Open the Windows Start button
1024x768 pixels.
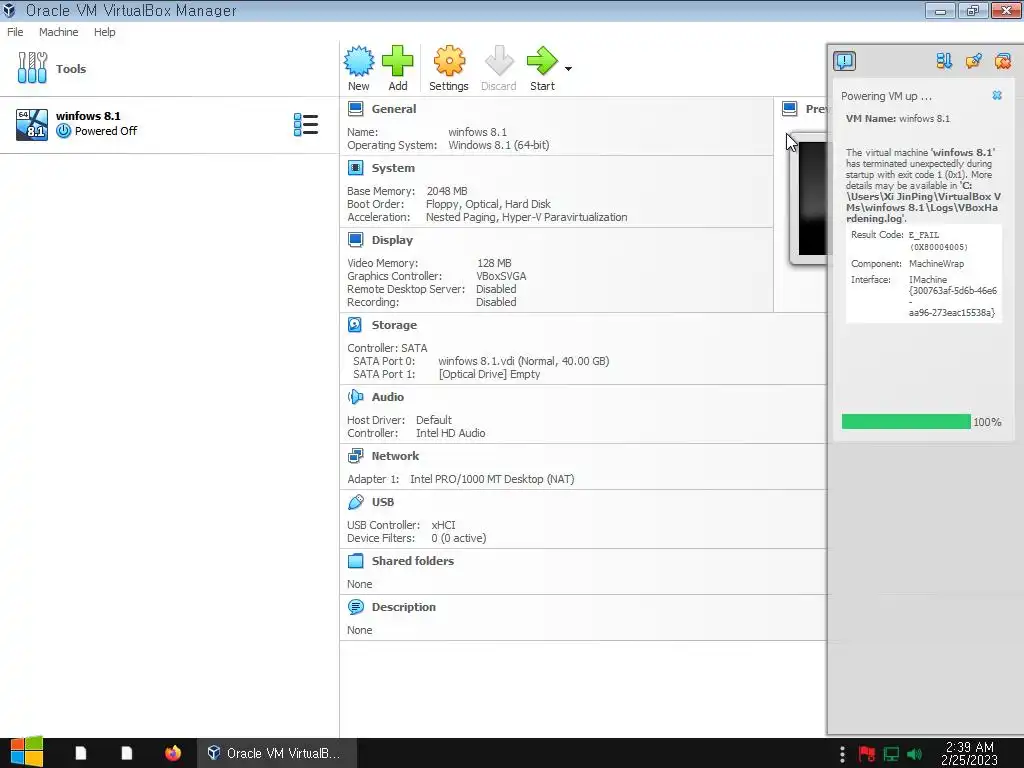(x=27, y=752)
